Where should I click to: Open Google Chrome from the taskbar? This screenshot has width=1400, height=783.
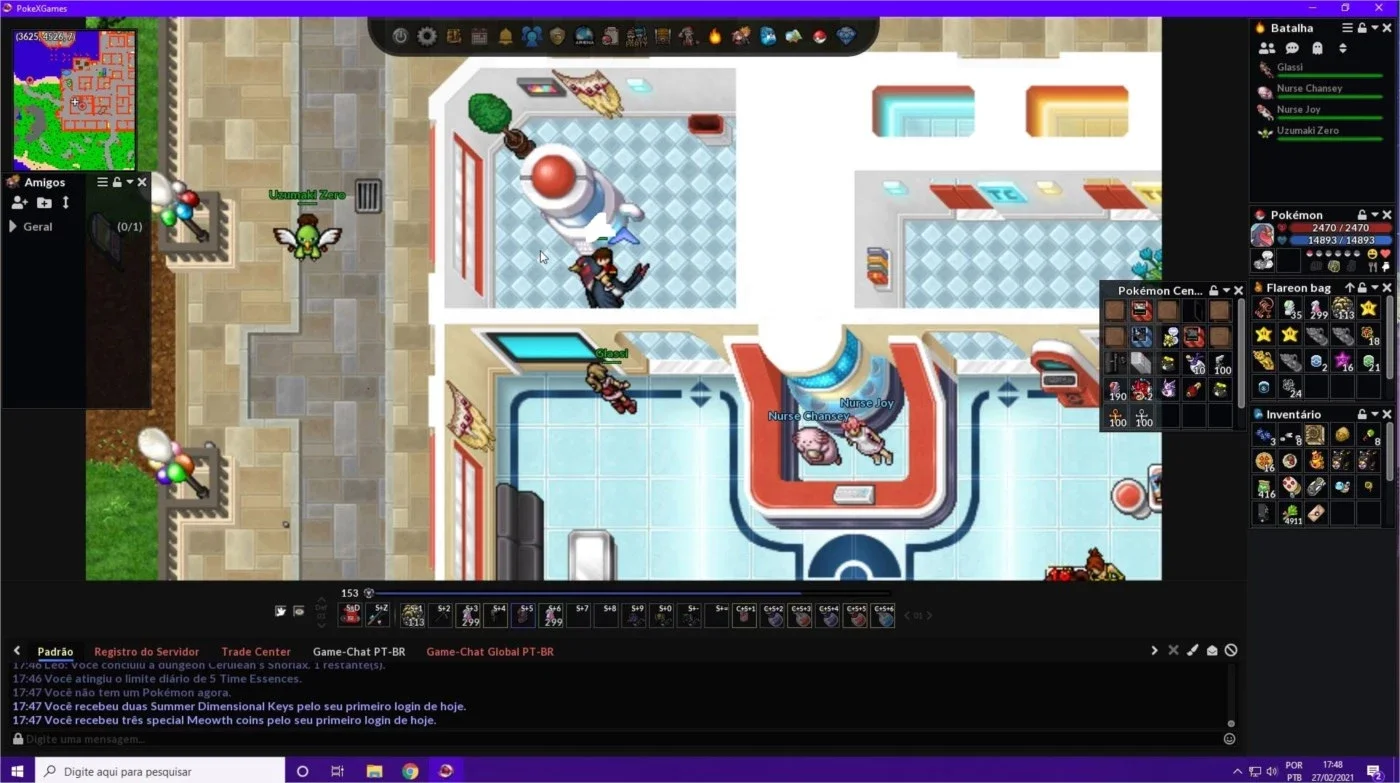coord(410,771)
